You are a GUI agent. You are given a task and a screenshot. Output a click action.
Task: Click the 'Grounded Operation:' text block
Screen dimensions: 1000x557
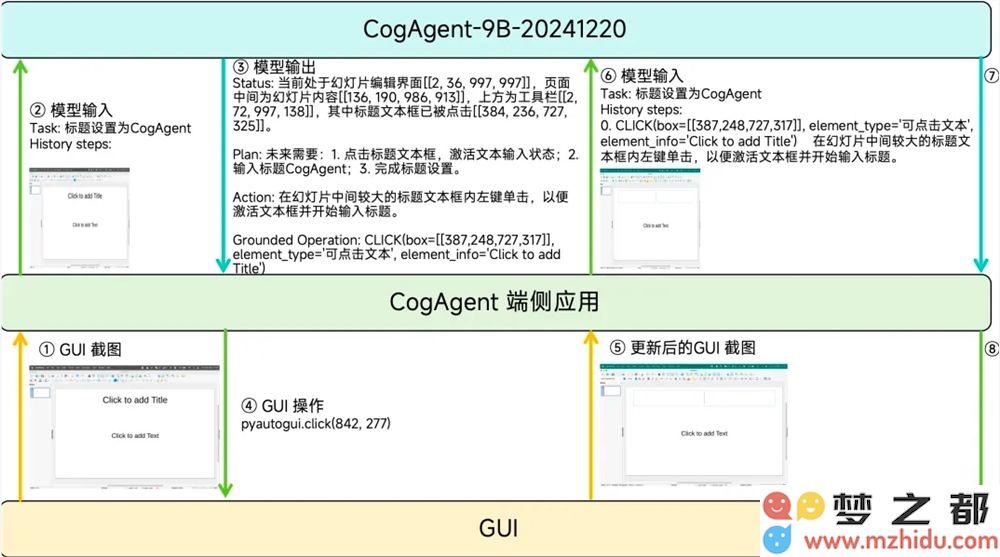point(397,254)
